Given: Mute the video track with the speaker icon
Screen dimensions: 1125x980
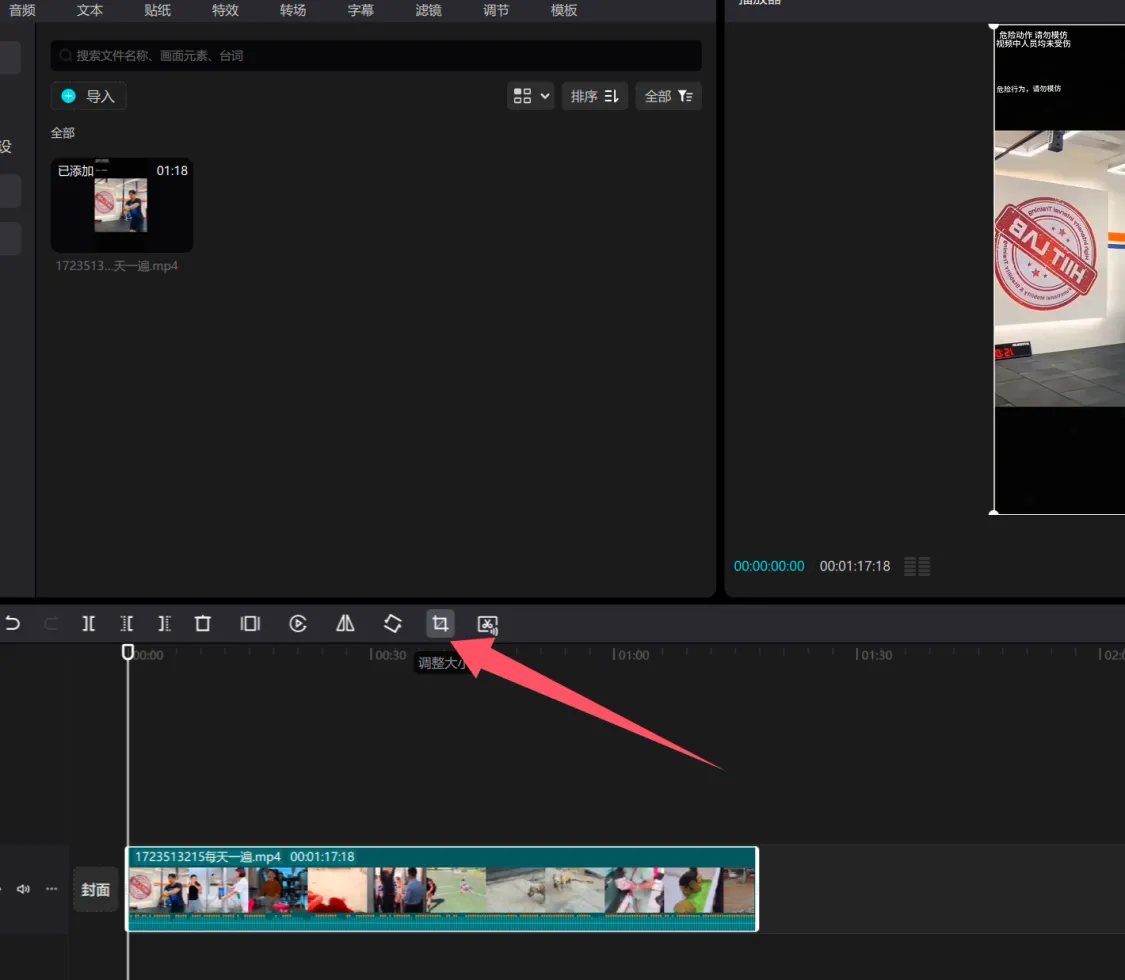Looking at the screenshot, I should pos(24,889).
